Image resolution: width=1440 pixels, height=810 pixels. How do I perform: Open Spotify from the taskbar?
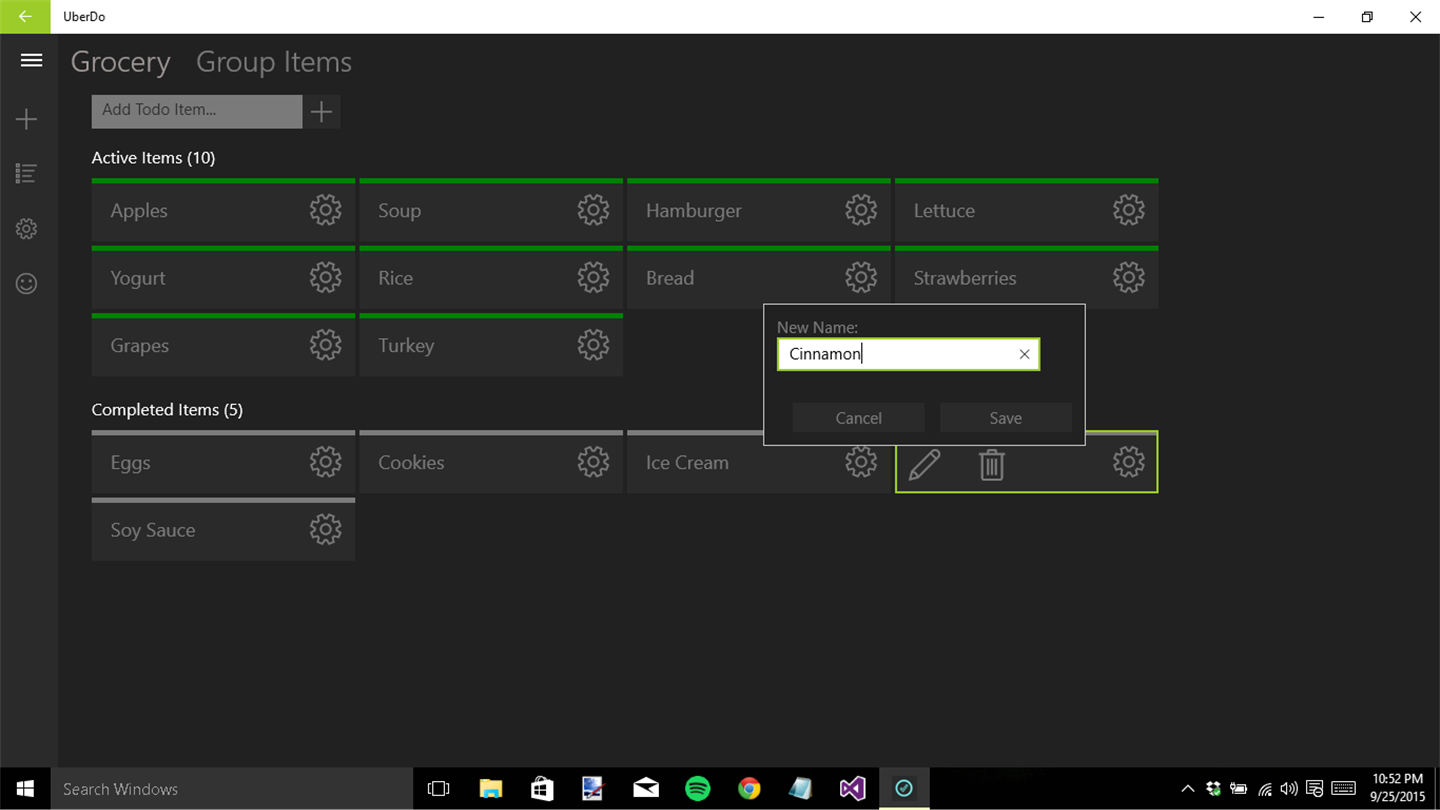pos(697,788)
